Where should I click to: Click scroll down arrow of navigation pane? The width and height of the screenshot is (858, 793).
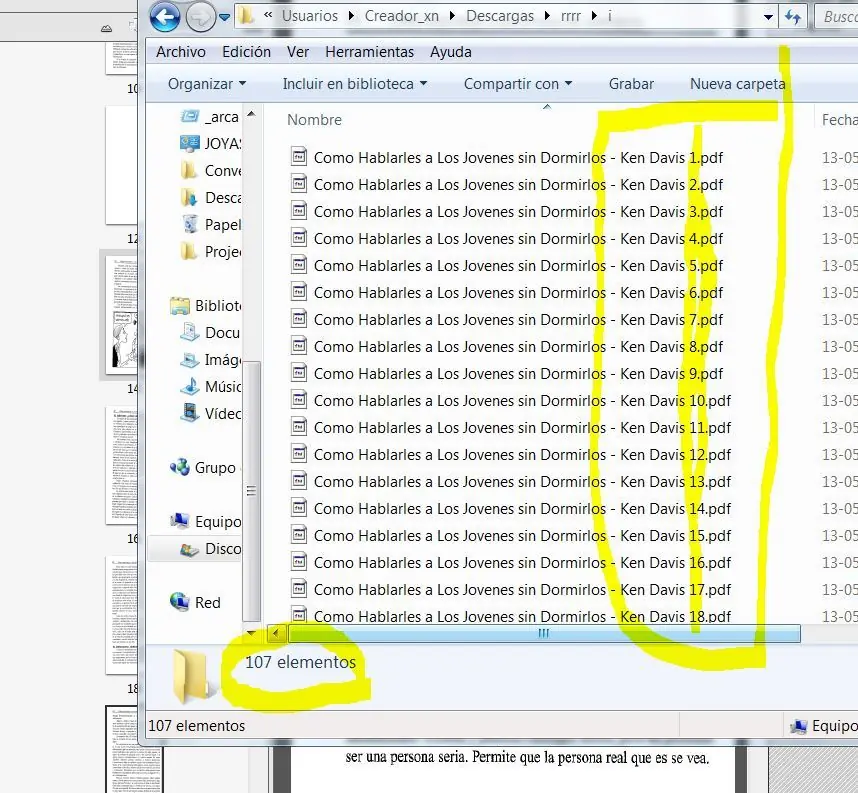pos(251,633)
